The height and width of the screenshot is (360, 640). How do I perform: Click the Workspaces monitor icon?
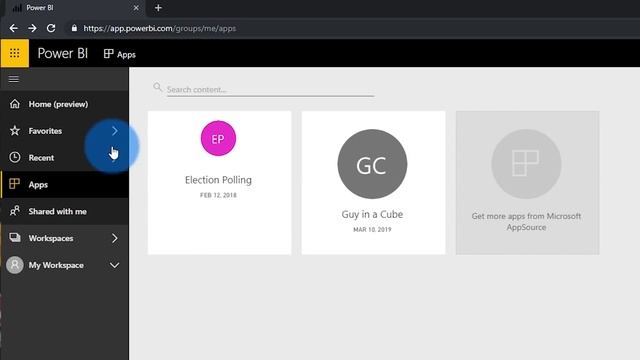tap(15, 238)
